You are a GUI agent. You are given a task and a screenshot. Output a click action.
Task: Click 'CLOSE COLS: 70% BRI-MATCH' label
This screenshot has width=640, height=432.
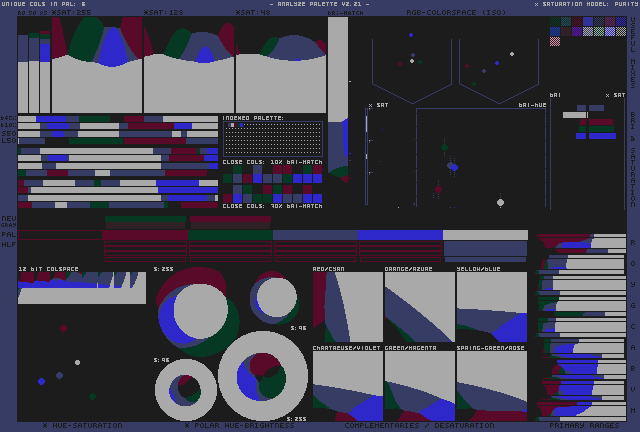(x=272, y=206)
